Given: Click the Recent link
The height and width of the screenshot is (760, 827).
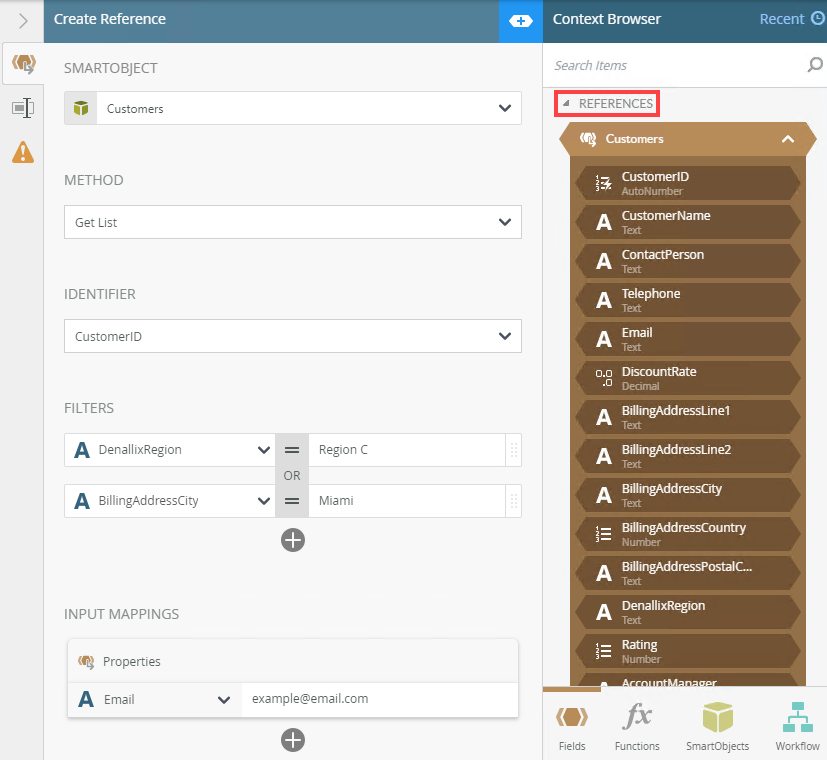Looking at the screenshot, I should pos(782,19).
